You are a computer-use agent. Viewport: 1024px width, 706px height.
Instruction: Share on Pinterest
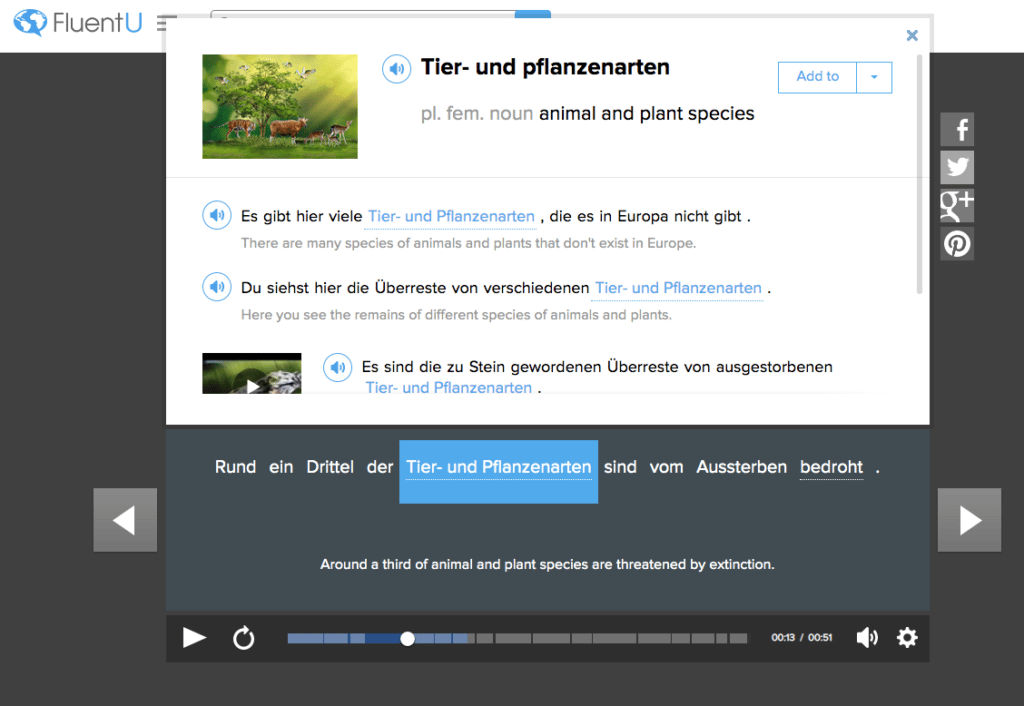[x=957, y=243]
